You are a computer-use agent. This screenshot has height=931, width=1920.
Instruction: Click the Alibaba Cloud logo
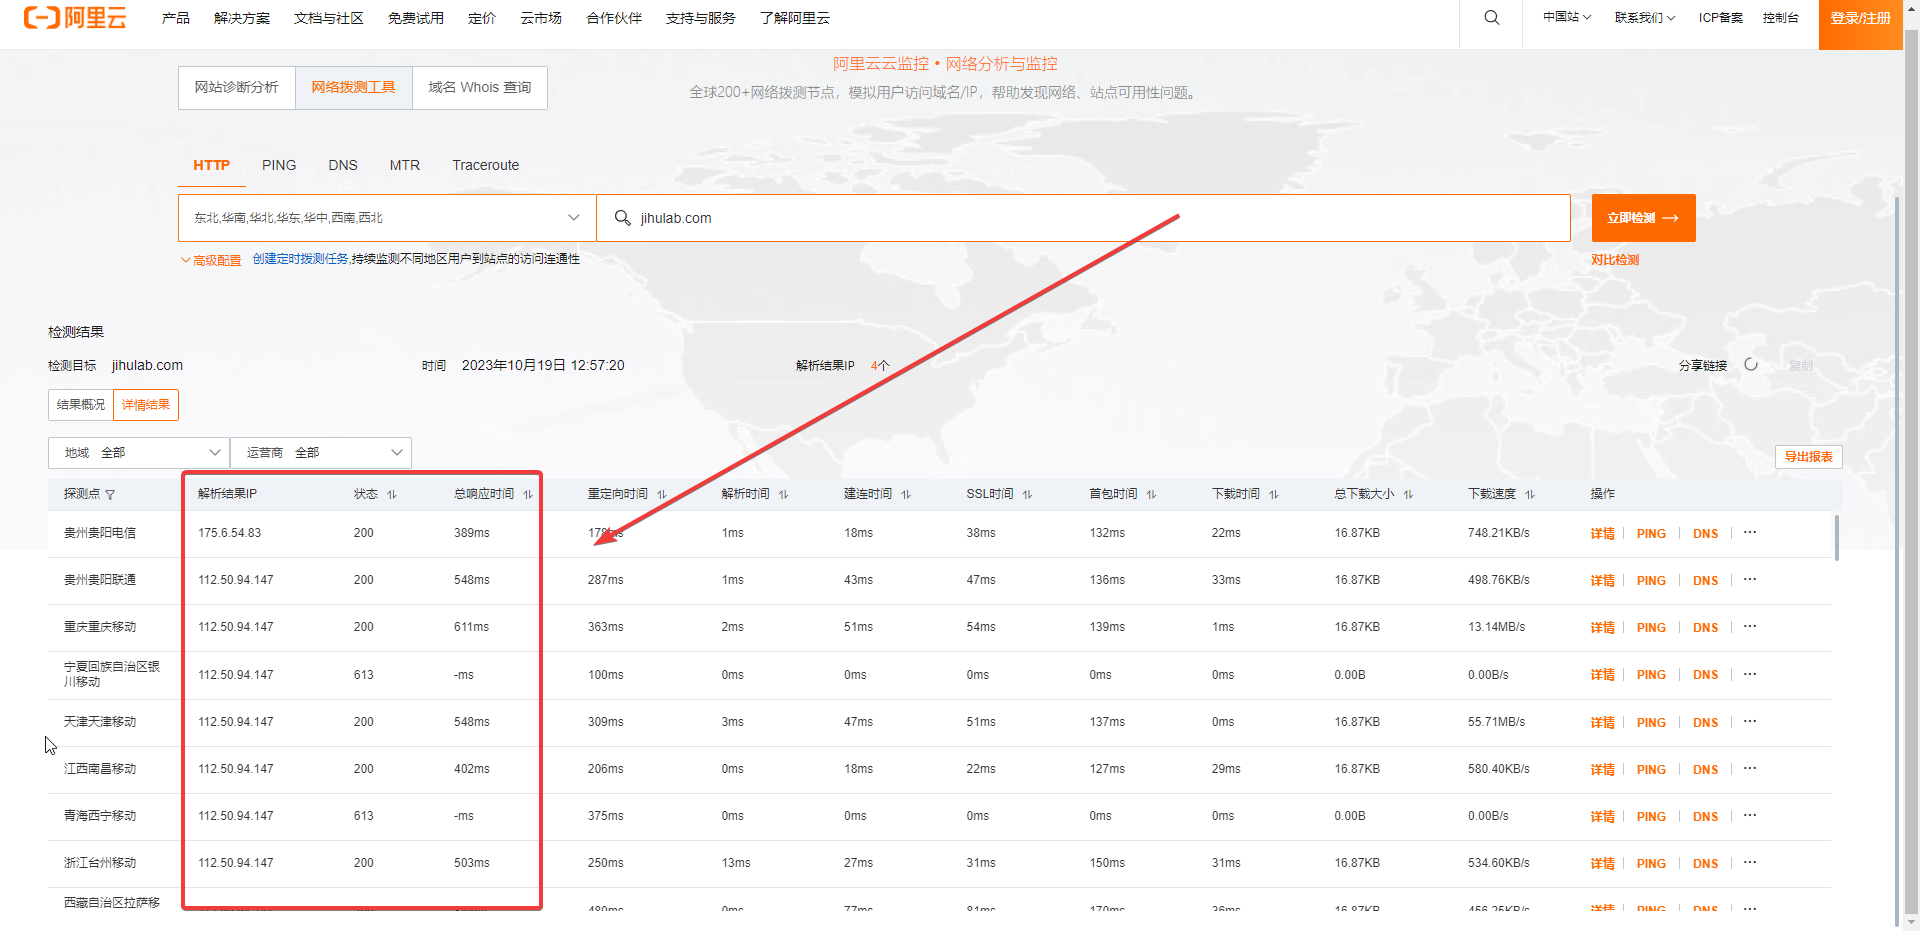(75, 18)
